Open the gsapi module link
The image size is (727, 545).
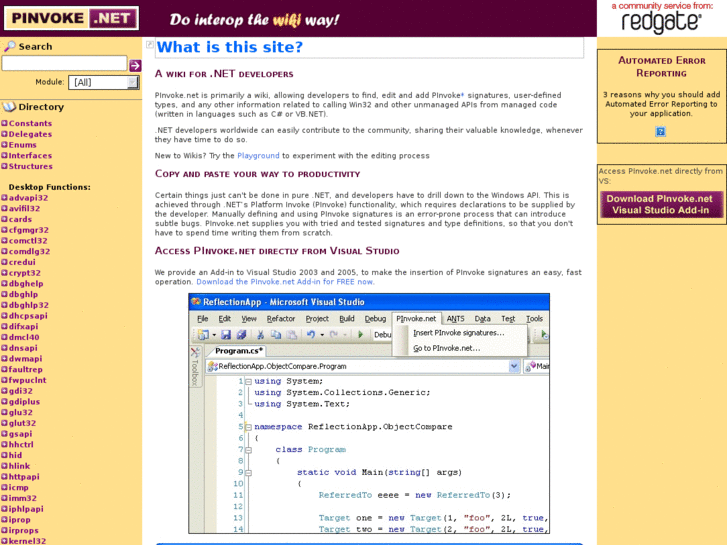tap(20, 434)
